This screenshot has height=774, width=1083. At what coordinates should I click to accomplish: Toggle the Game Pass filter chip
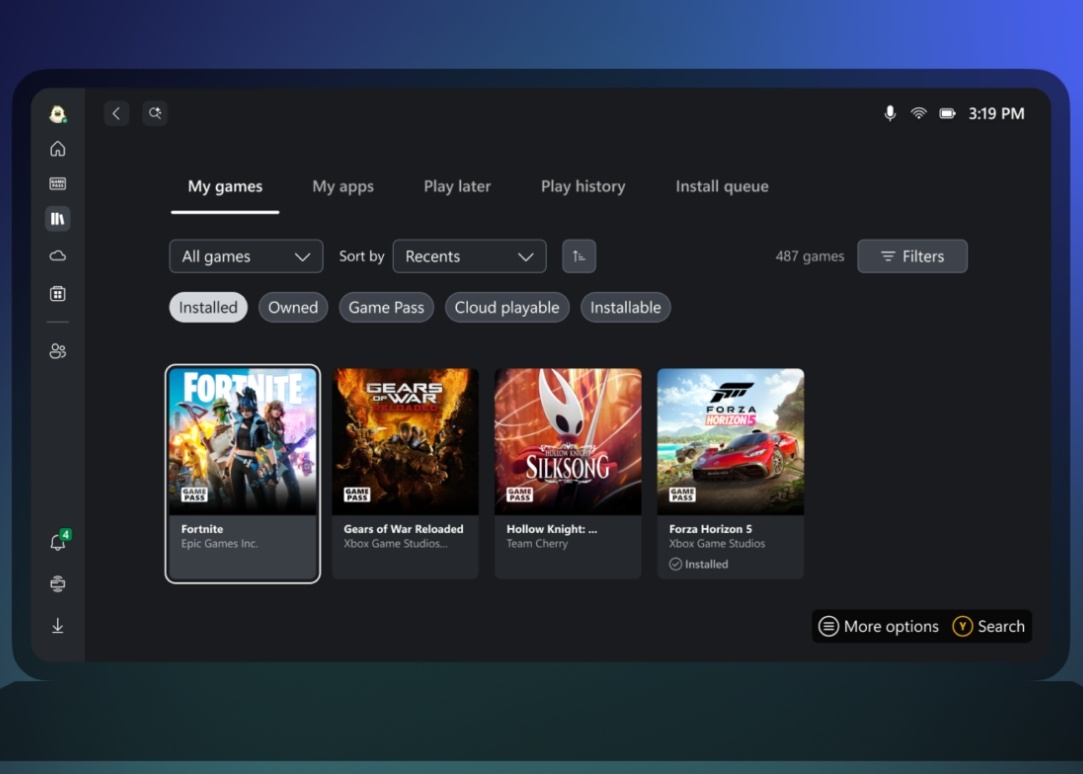pos(386,307)
